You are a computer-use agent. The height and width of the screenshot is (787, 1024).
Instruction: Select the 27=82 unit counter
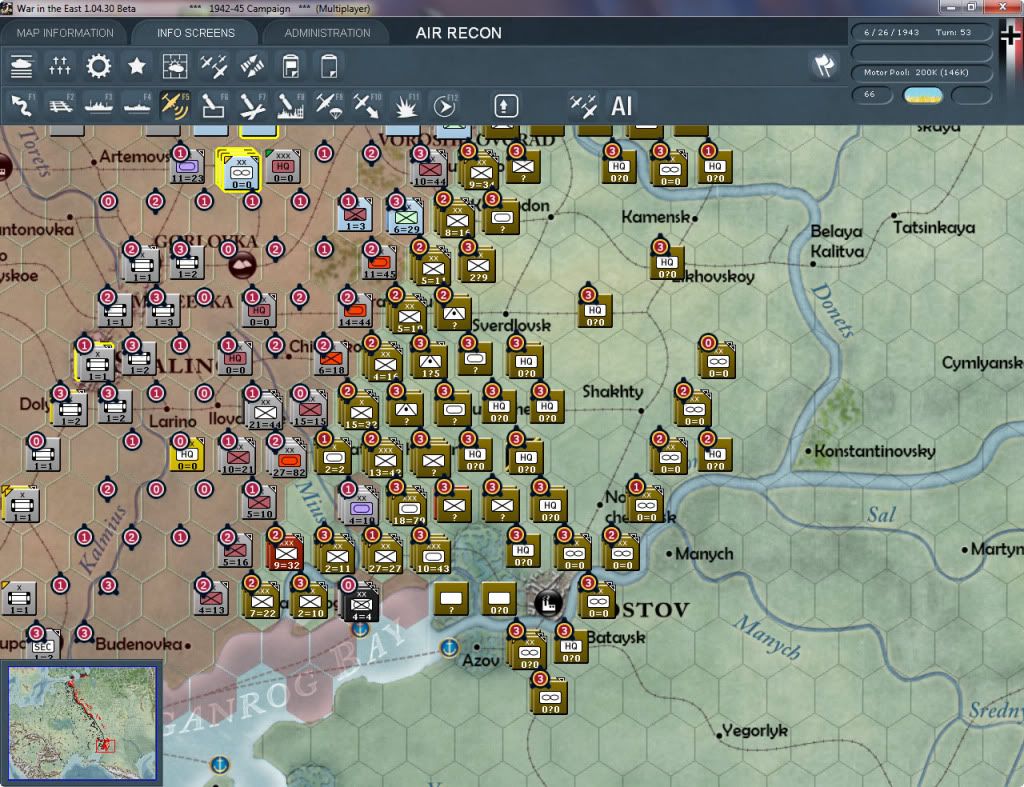click(288, 460)
